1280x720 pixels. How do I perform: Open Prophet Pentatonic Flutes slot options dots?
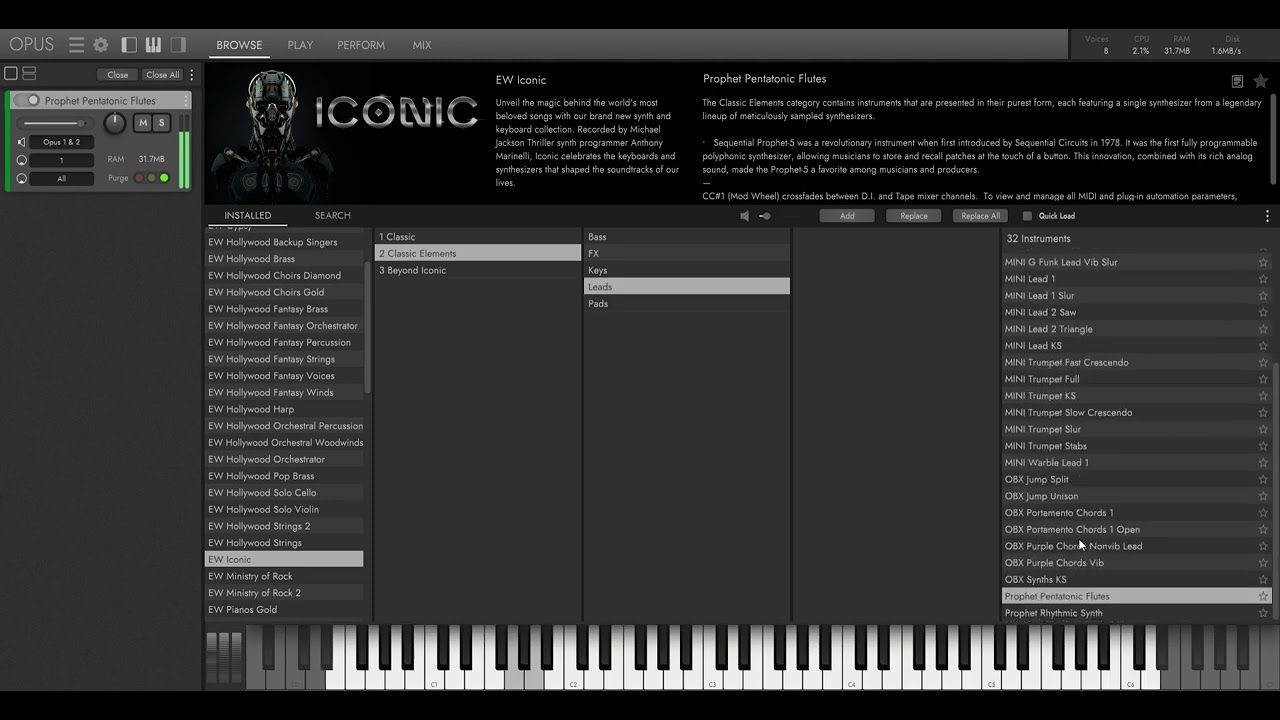186,101
